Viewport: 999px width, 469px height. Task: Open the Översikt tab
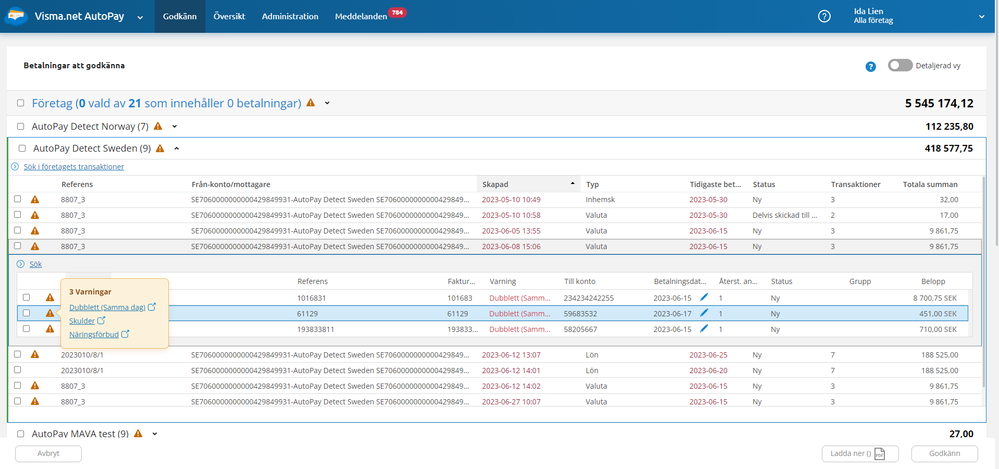(229, 16)
